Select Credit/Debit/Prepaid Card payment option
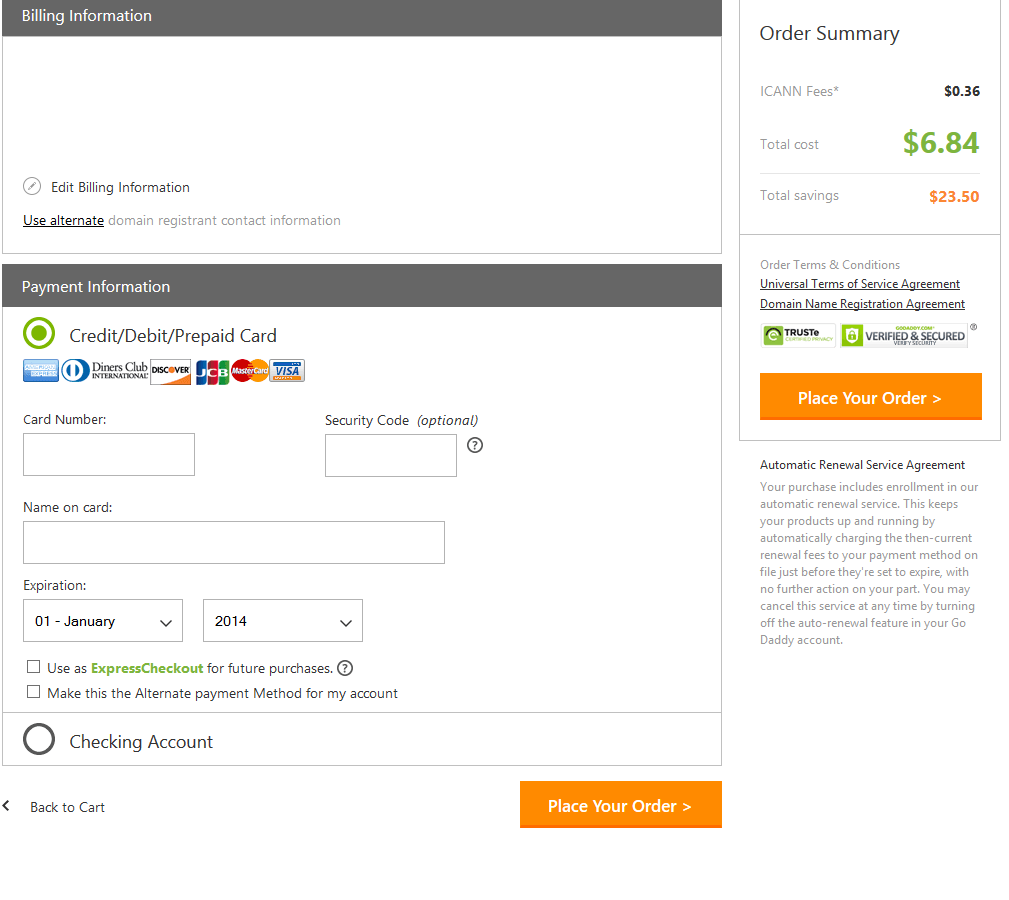The height and width of the screenshot is (900, 1009). 39,335
